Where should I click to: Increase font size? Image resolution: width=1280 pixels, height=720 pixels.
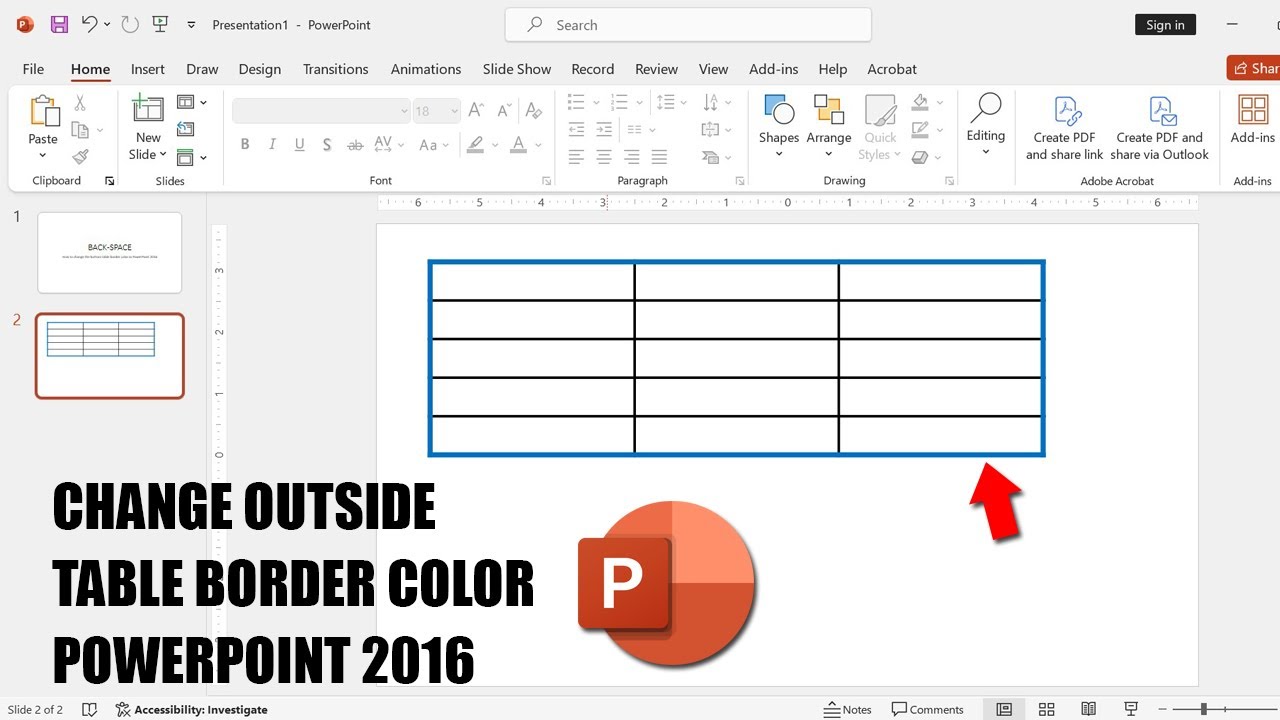click(477, 111)
